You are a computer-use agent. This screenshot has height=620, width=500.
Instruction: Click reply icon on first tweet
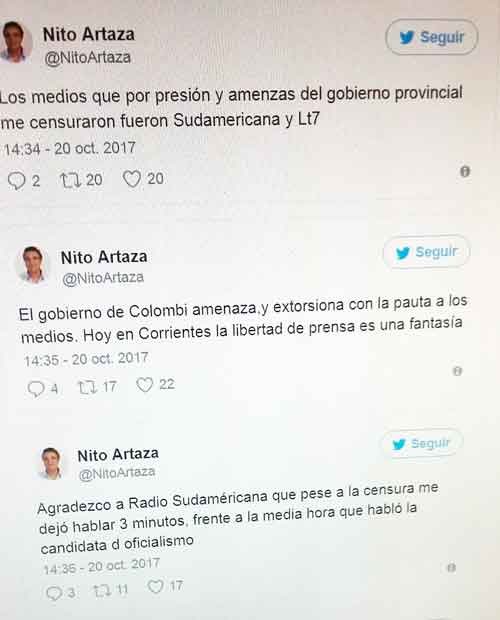point(16,181)
